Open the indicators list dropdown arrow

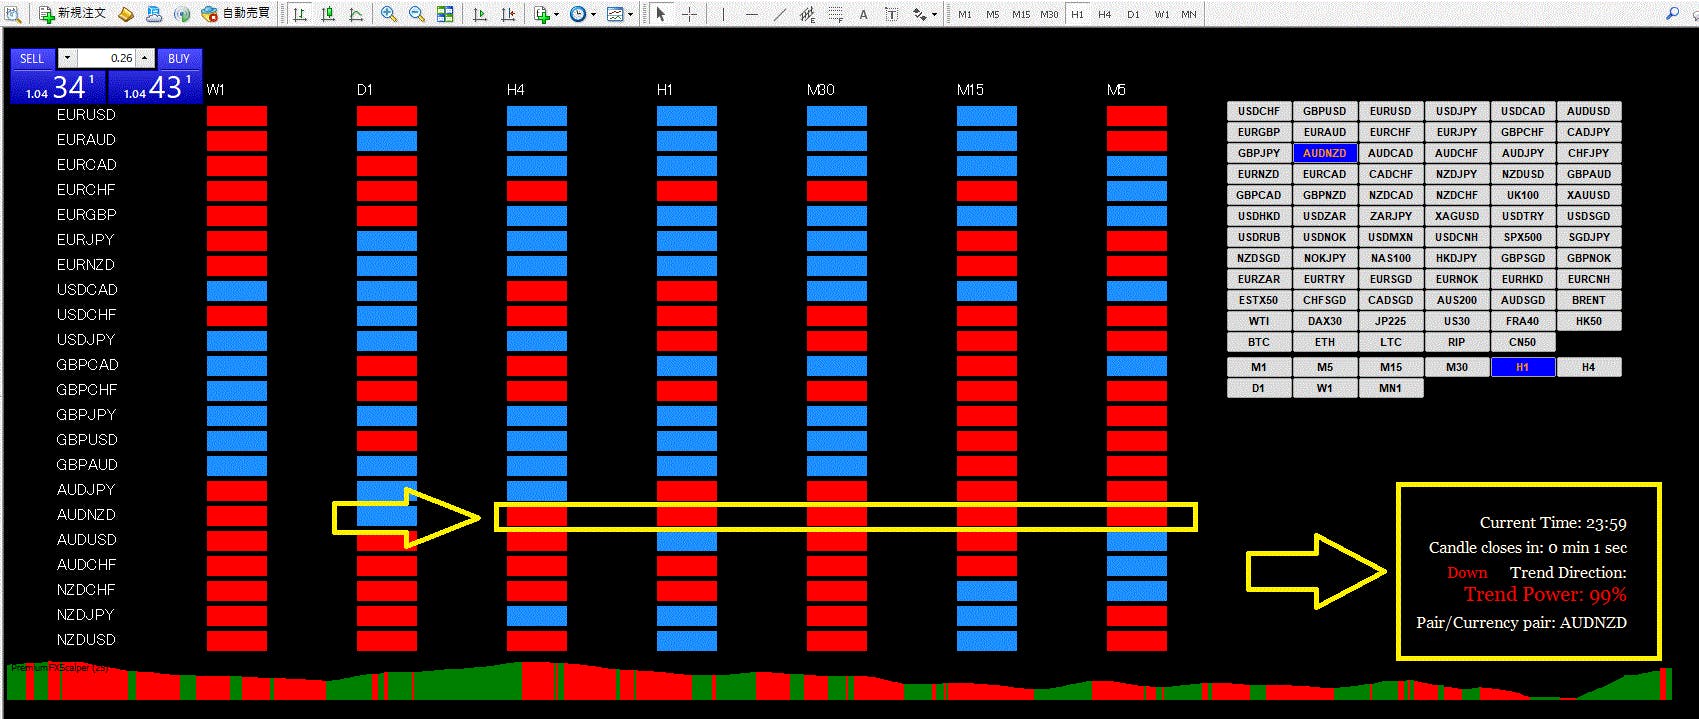(x=557, y=15)
